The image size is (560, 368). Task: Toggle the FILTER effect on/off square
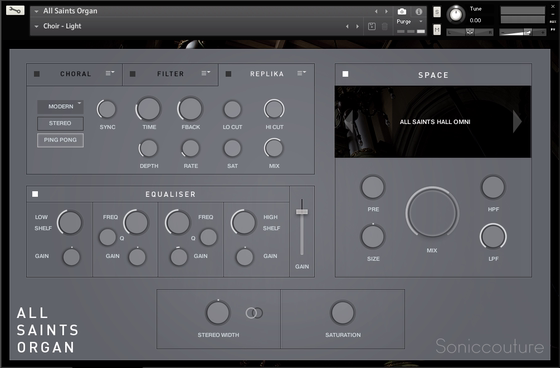(132, 74)
